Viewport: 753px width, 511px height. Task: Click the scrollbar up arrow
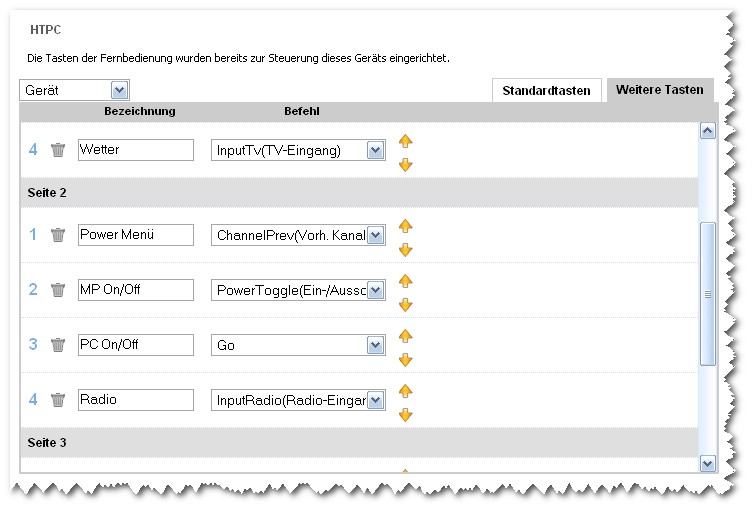[x=708, y=130]
